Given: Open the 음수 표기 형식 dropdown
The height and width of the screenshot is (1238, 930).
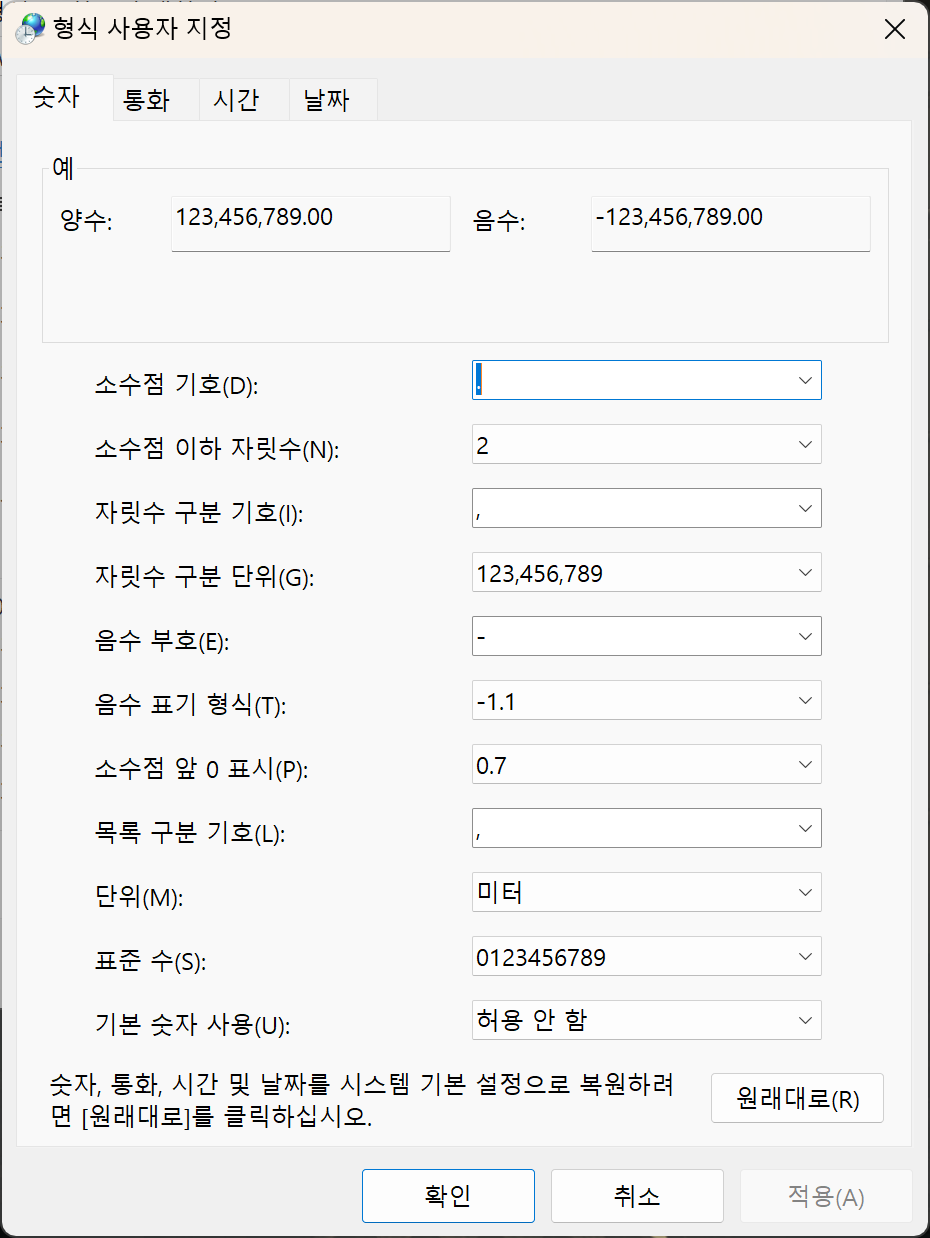Looking at the screenshot, I should click(x=805, y=701).
